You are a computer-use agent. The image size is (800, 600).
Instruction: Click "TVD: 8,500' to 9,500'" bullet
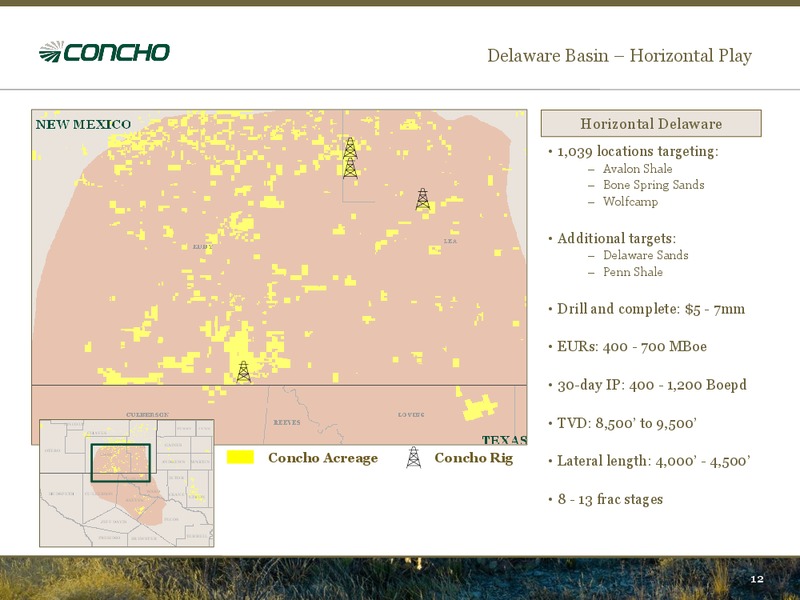627,423
